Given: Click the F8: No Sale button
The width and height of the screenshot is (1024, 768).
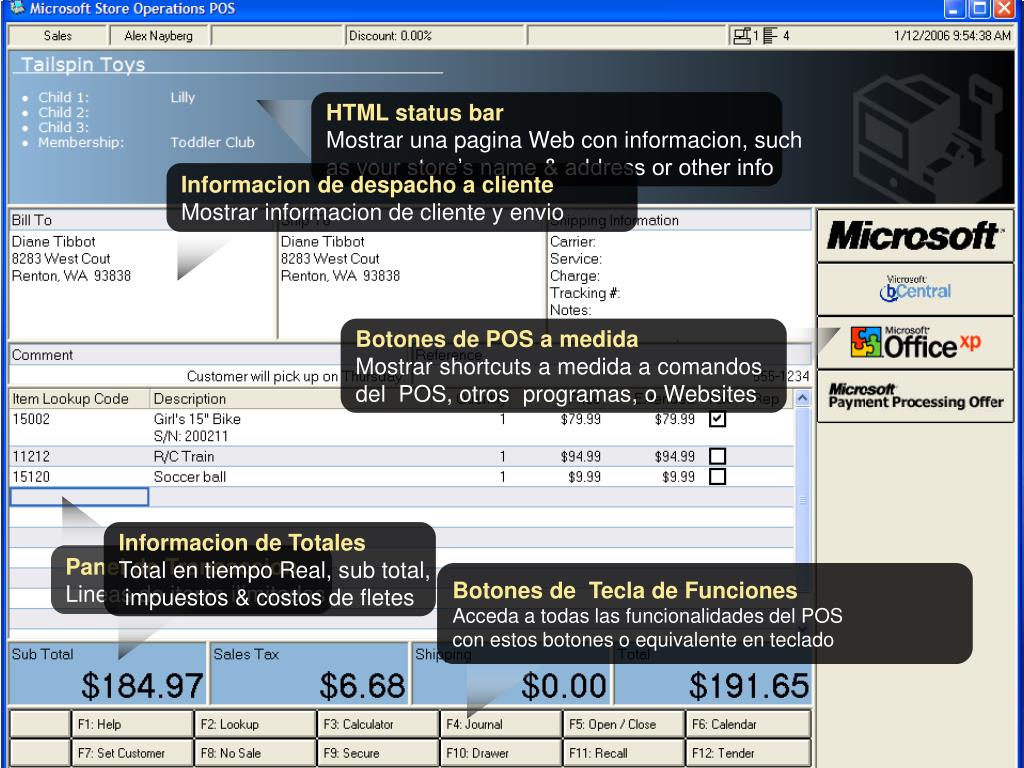Looking at the screenshot, I should tap(255, 753).
